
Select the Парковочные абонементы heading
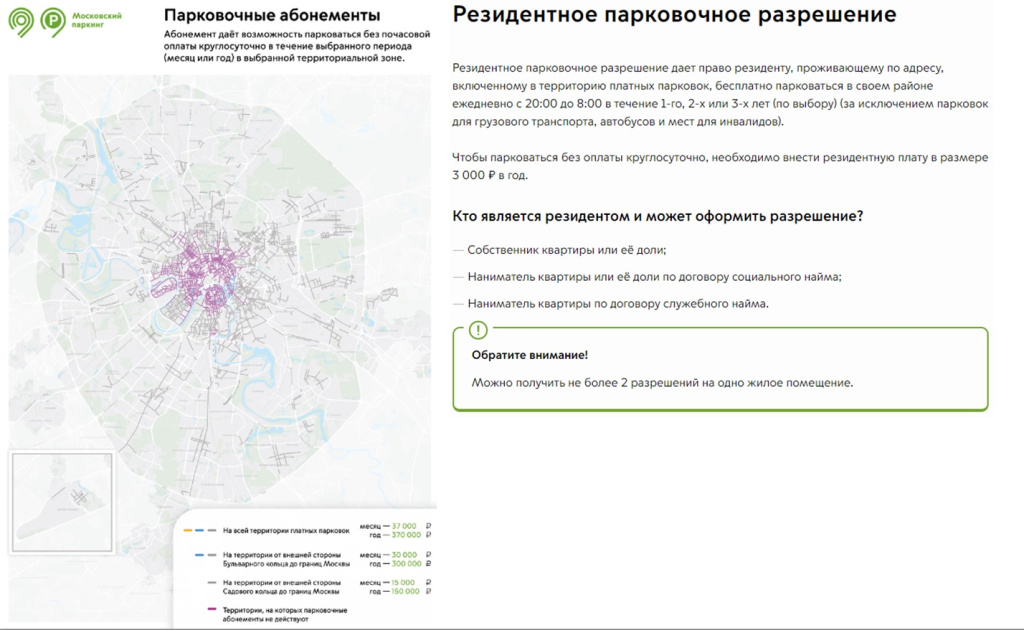point(272,14)
